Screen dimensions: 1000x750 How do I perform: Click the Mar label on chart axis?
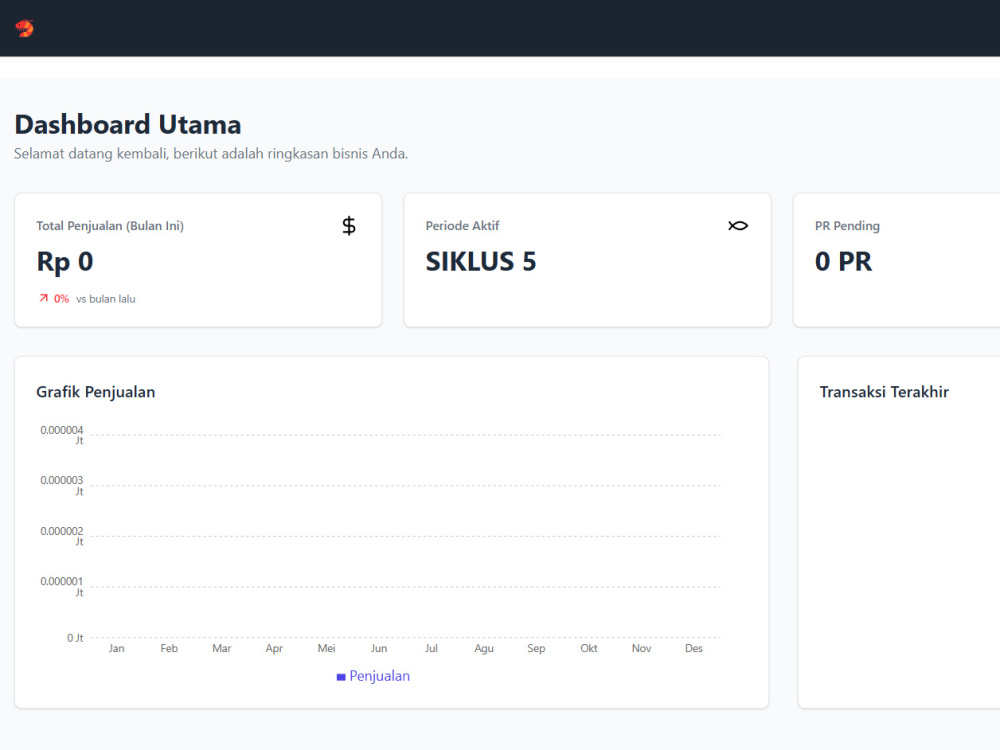point(221,648)
